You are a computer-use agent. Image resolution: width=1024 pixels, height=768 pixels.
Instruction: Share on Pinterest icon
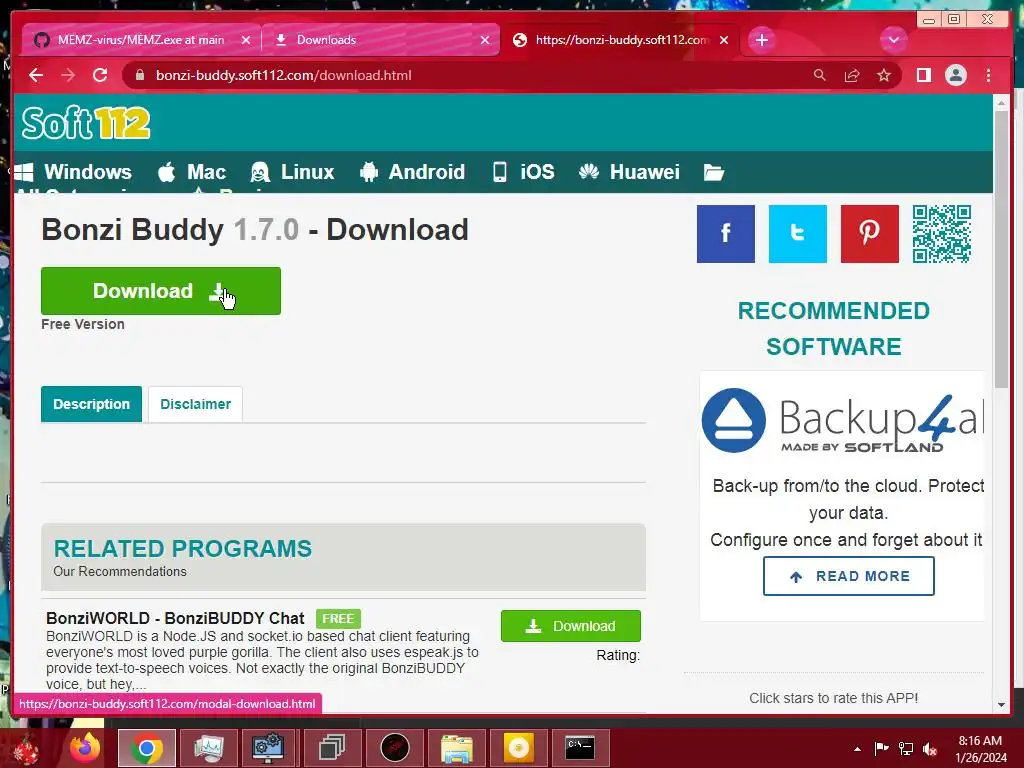pyautogui.click(x=869, y=234)
